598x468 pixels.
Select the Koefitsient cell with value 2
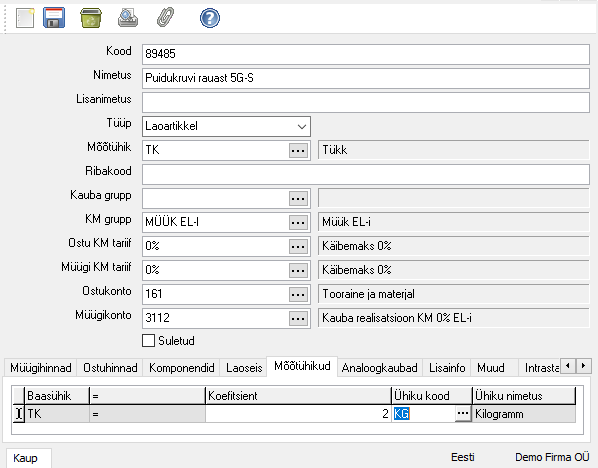(298, 414)
